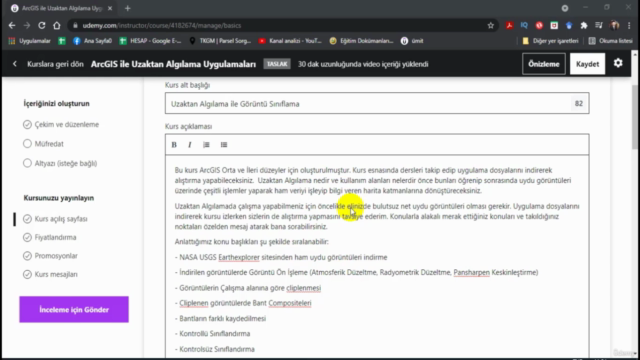Click the Kurslara geri dön link
Viewport: 640px width, 360px height.
click(x=55, y=64)
